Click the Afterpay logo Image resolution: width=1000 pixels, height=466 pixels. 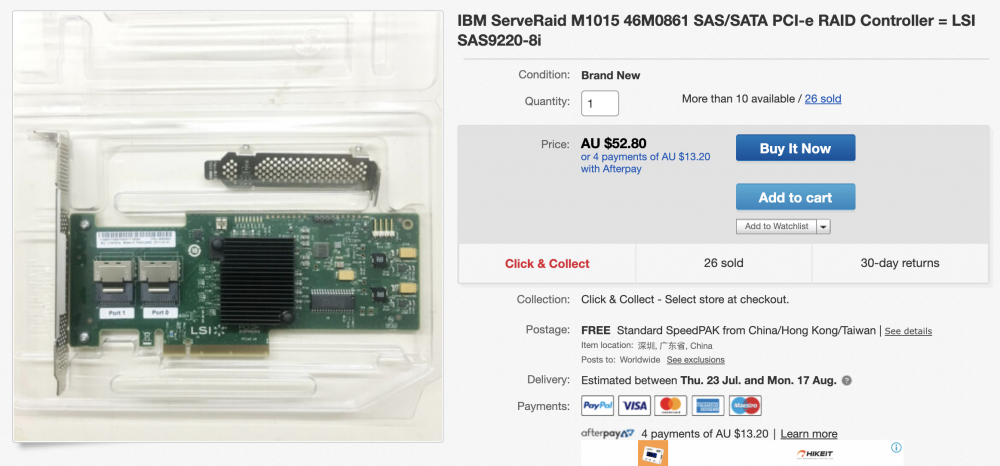608,433
